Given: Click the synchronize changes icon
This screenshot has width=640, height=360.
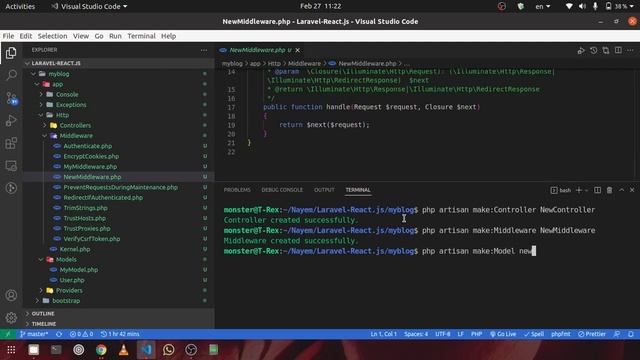Looking at the screenshot, I should 59,334.
